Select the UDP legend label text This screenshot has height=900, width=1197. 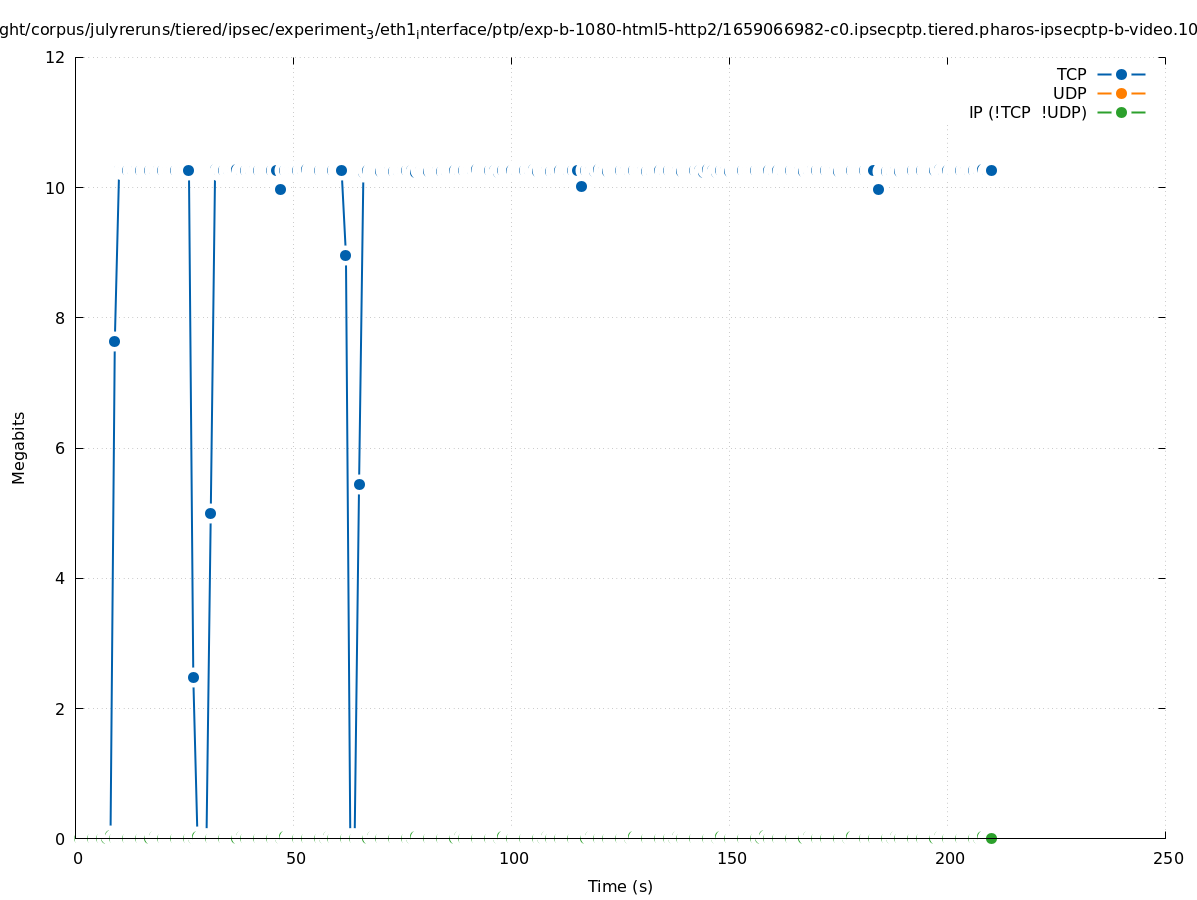[x=1069, y=93]
